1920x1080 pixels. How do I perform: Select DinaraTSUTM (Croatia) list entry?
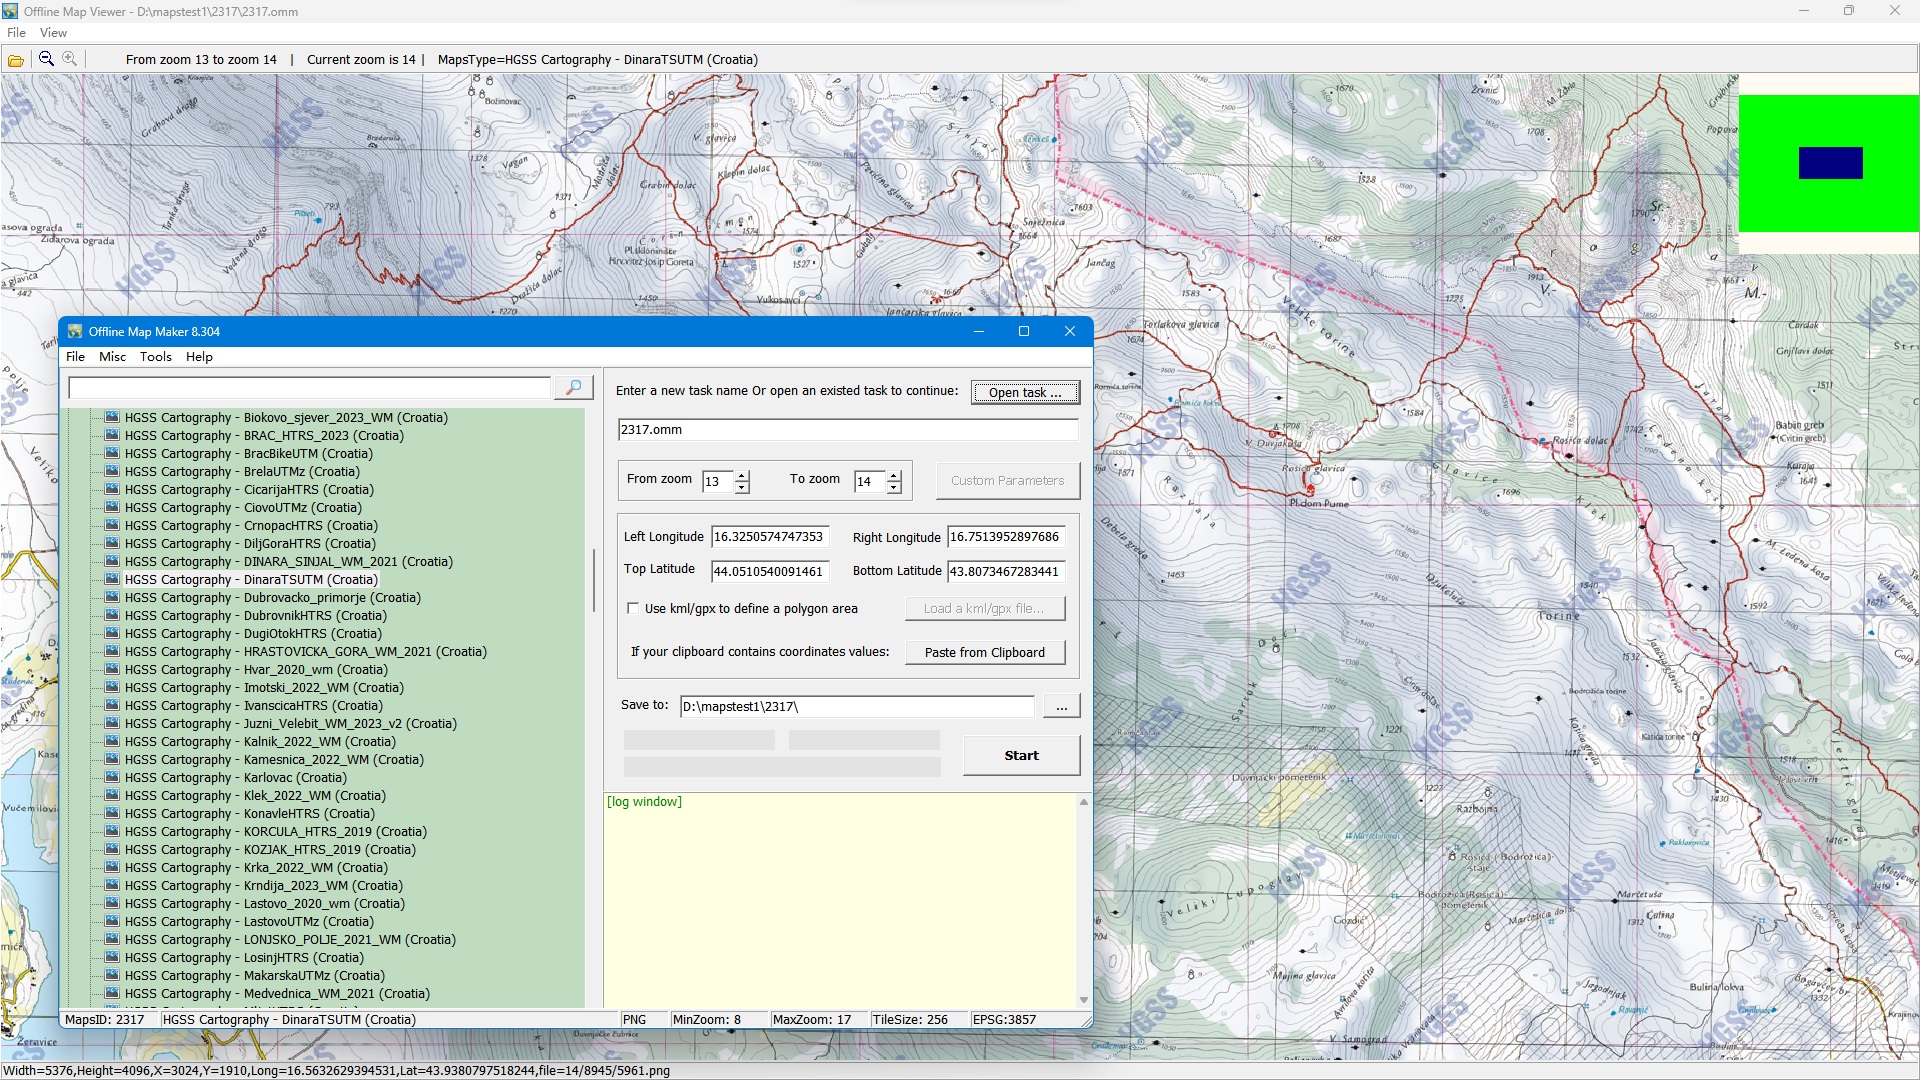click(x=251, y=579)
